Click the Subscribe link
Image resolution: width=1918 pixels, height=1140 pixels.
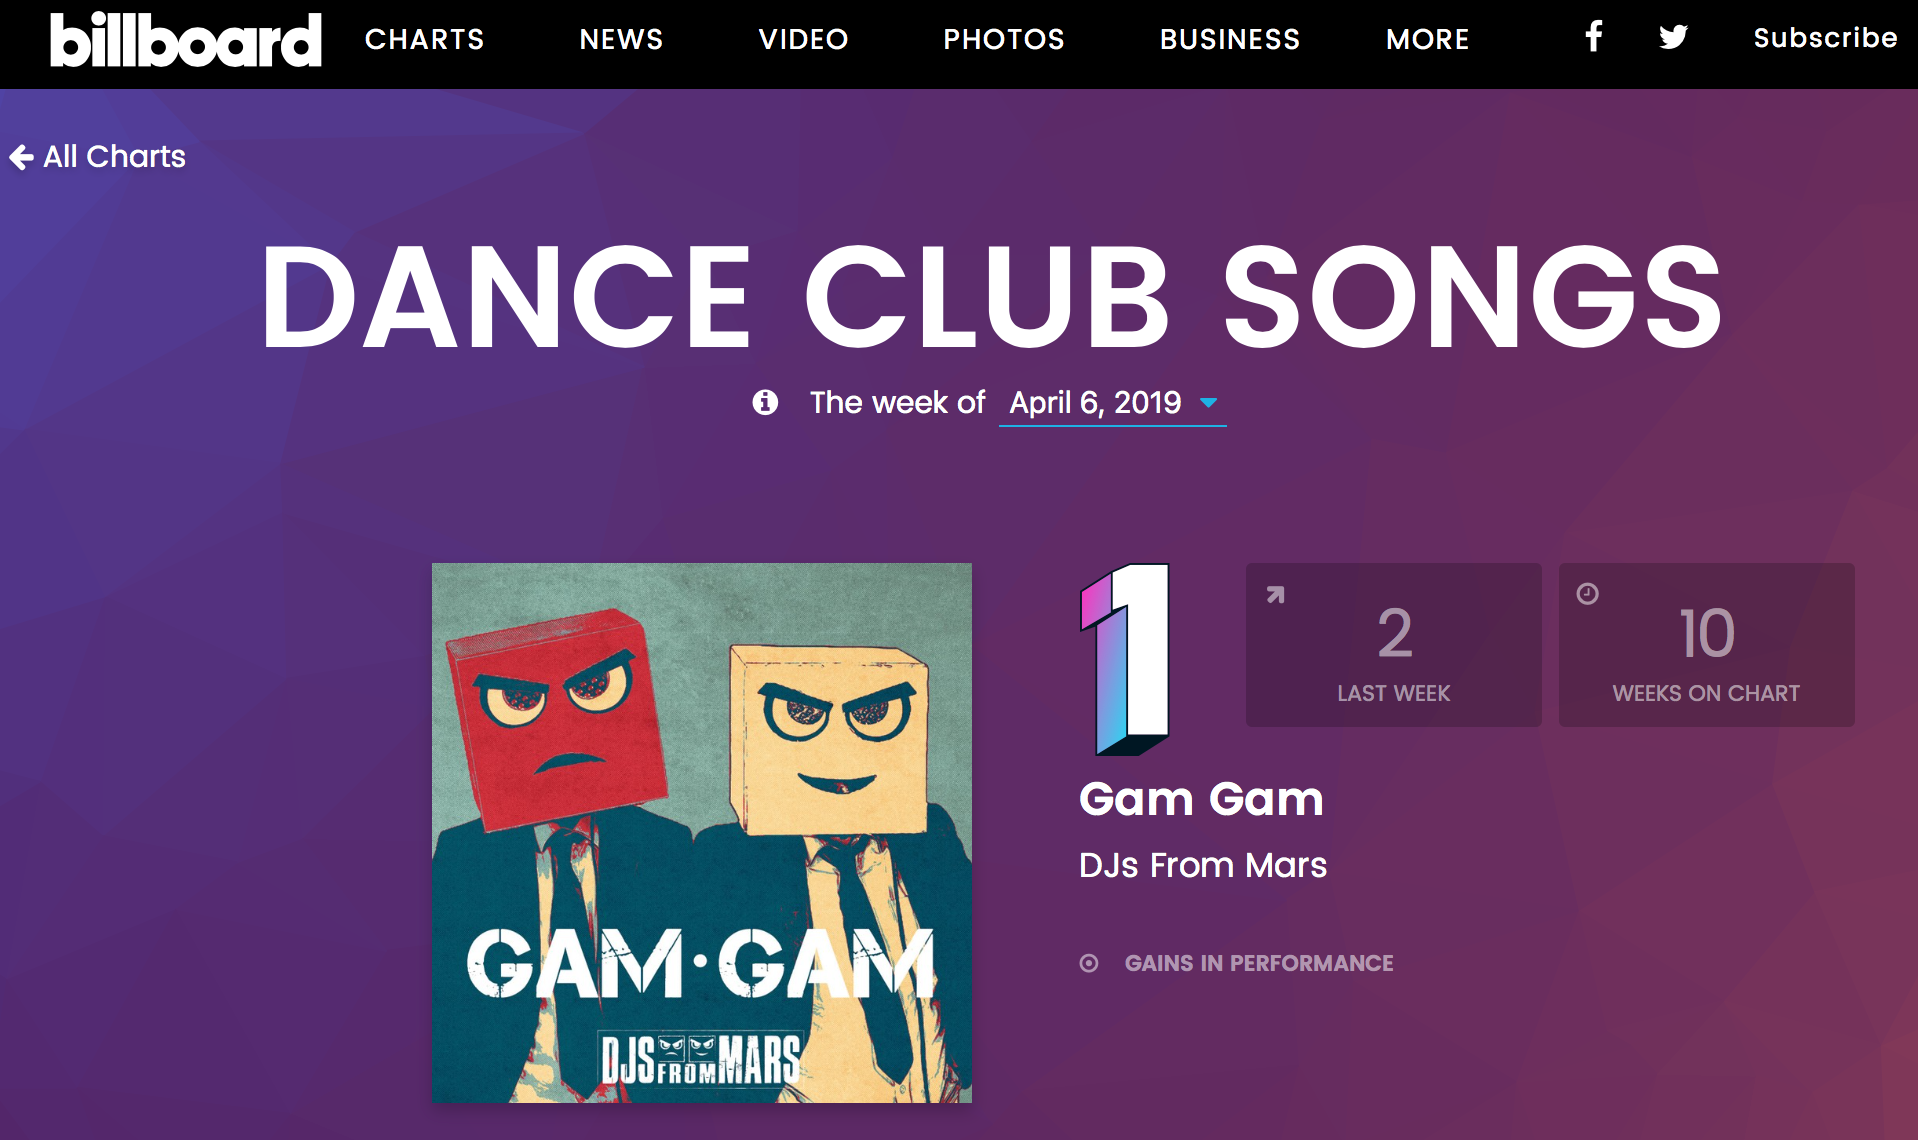[1825, 38]
